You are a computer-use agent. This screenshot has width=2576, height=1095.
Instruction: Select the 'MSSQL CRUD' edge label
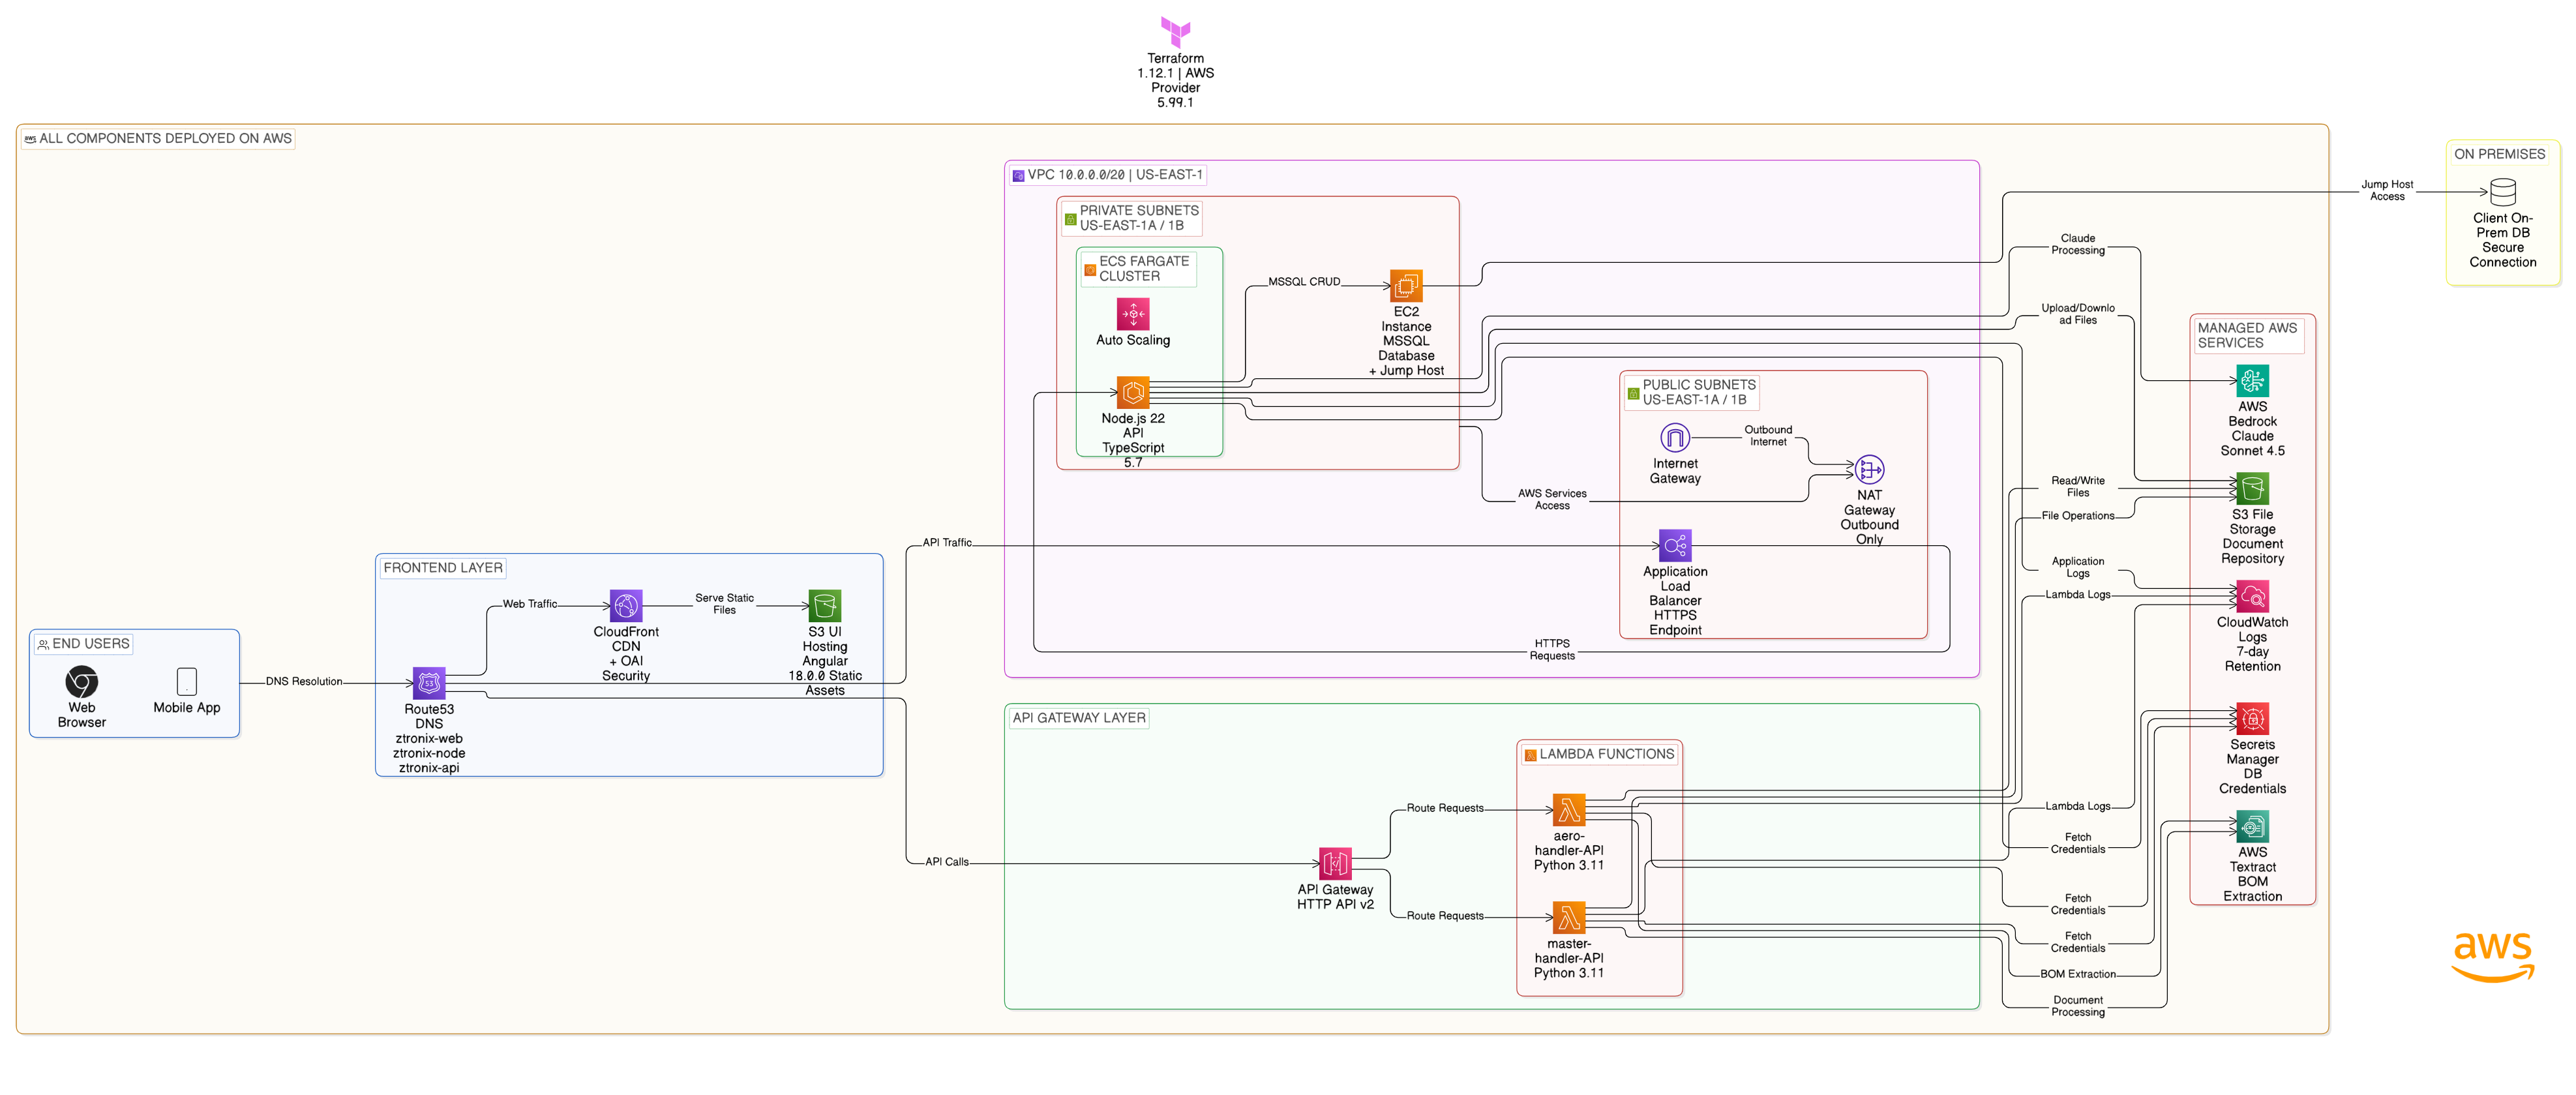point(1304,282)
